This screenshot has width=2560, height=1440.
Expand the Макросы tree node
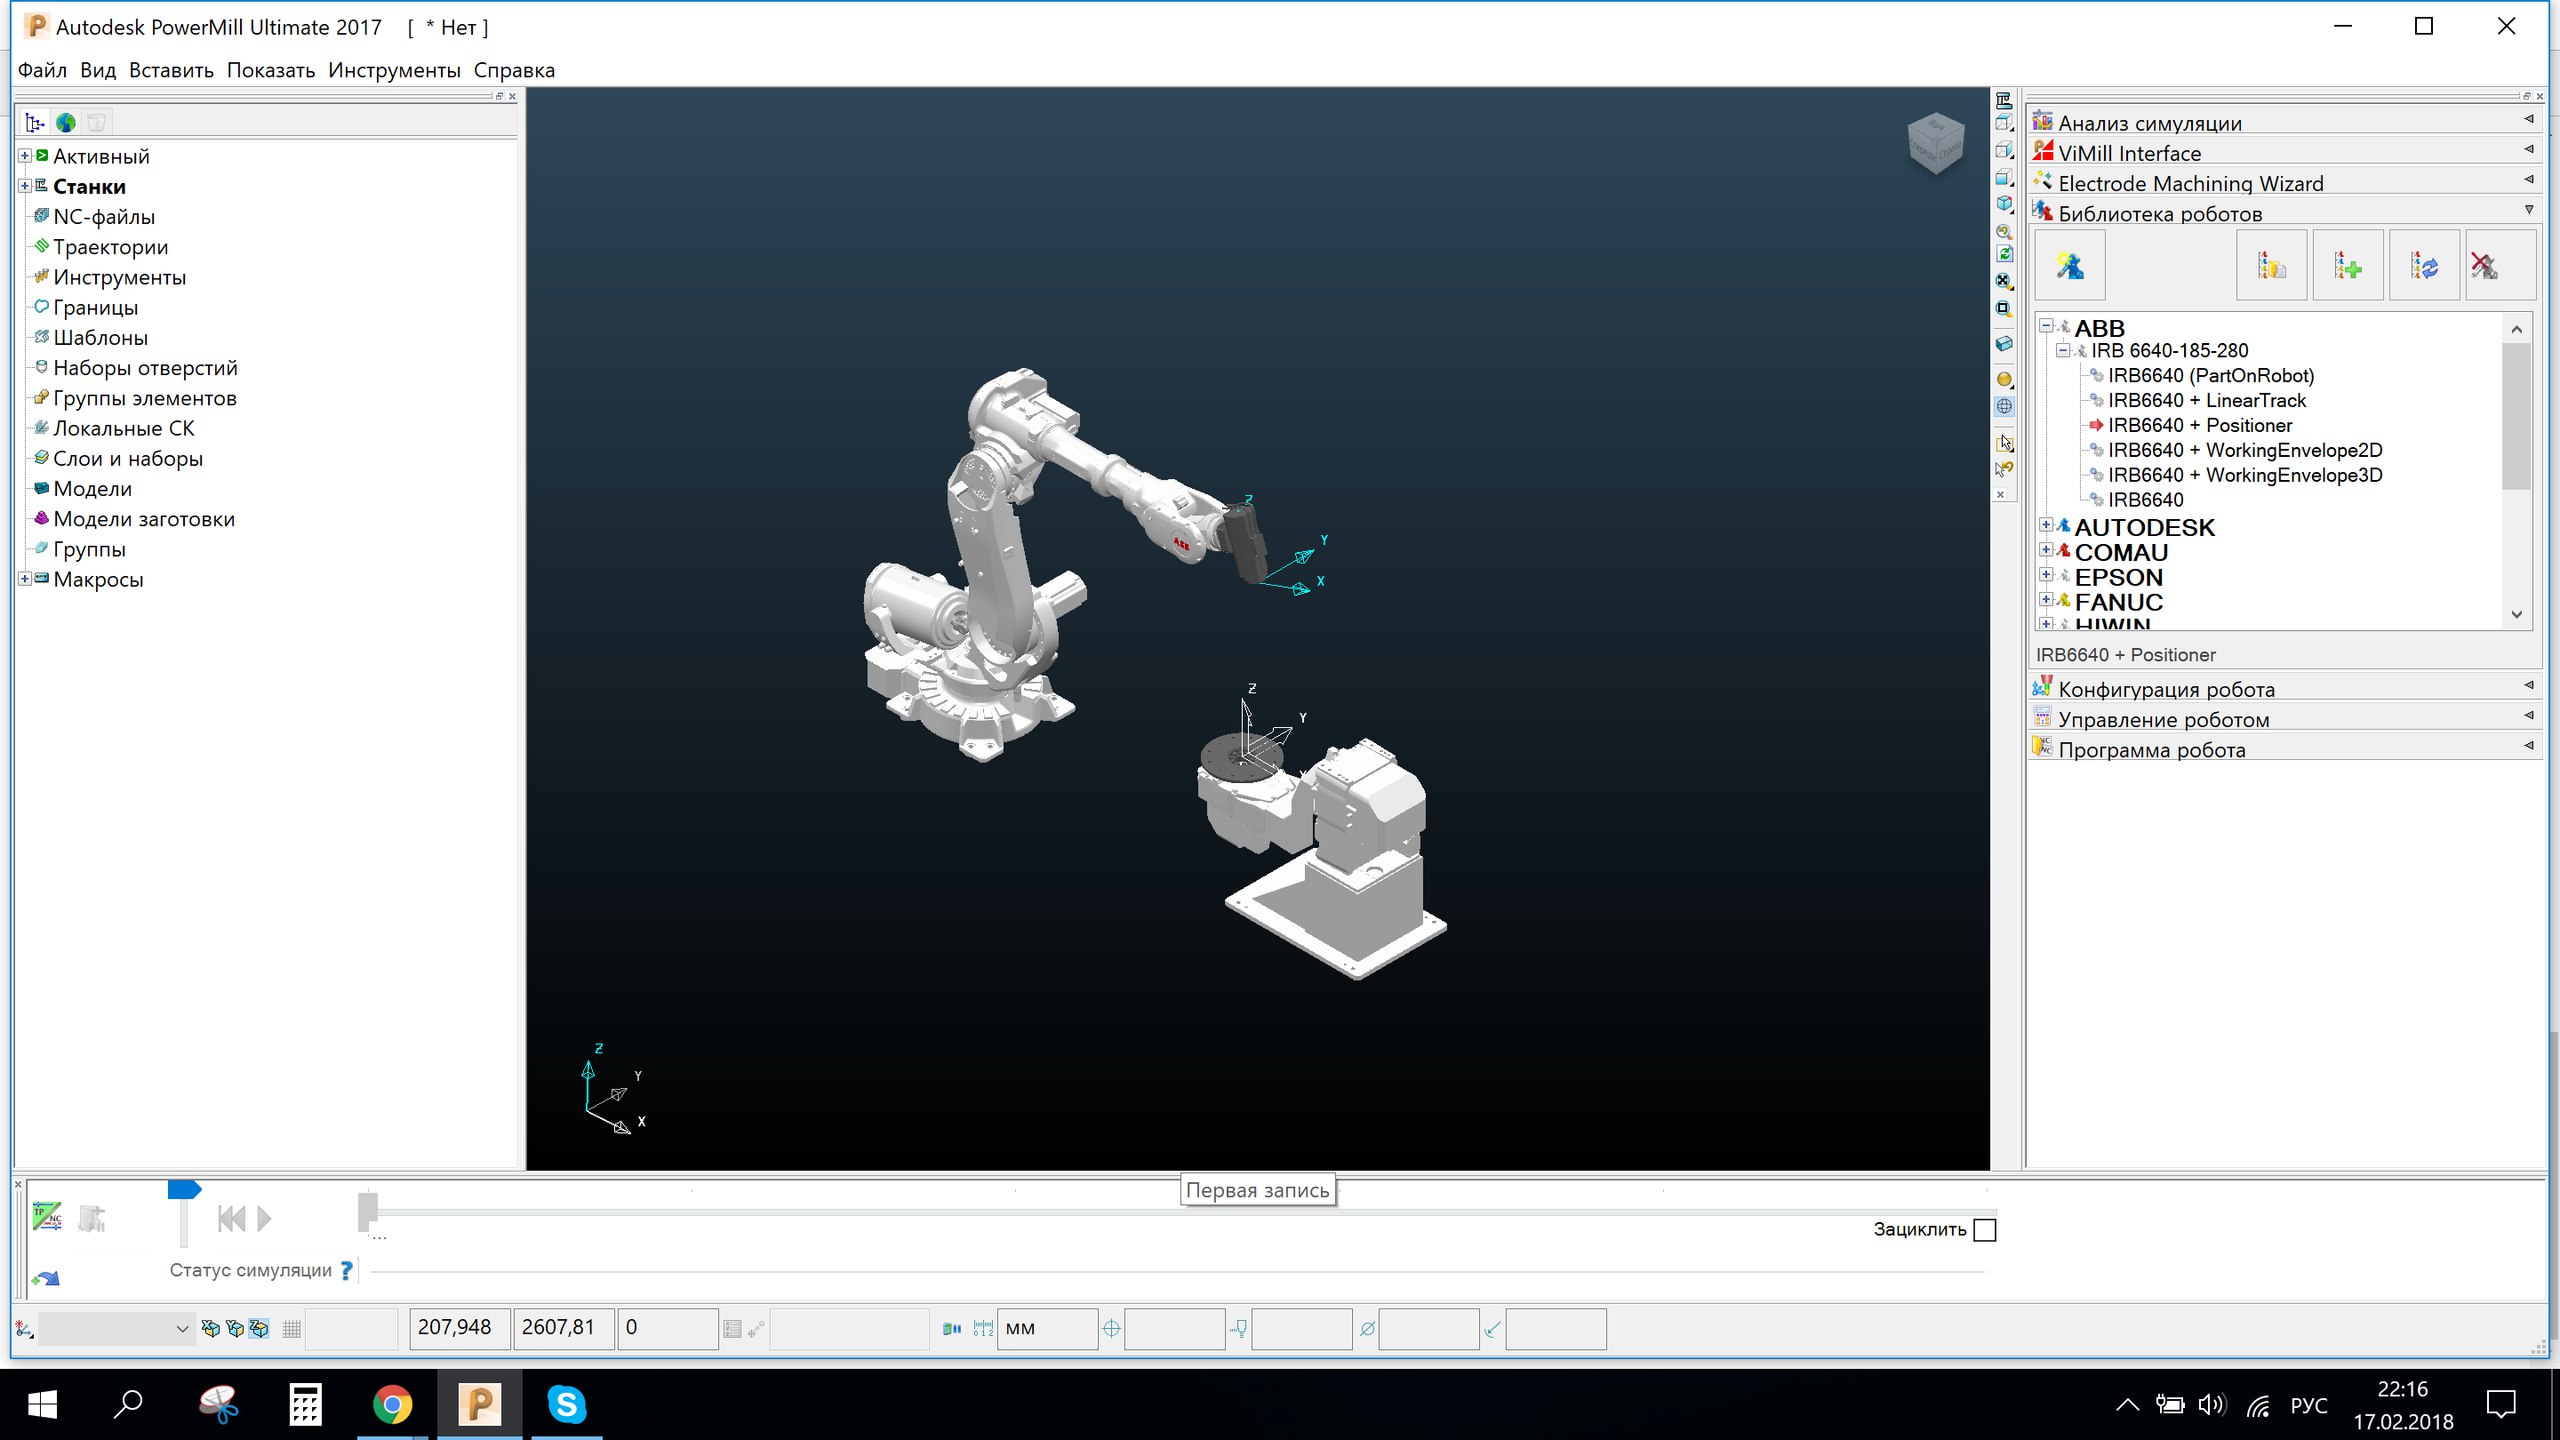pyautogui.click(x=25, y=579)
